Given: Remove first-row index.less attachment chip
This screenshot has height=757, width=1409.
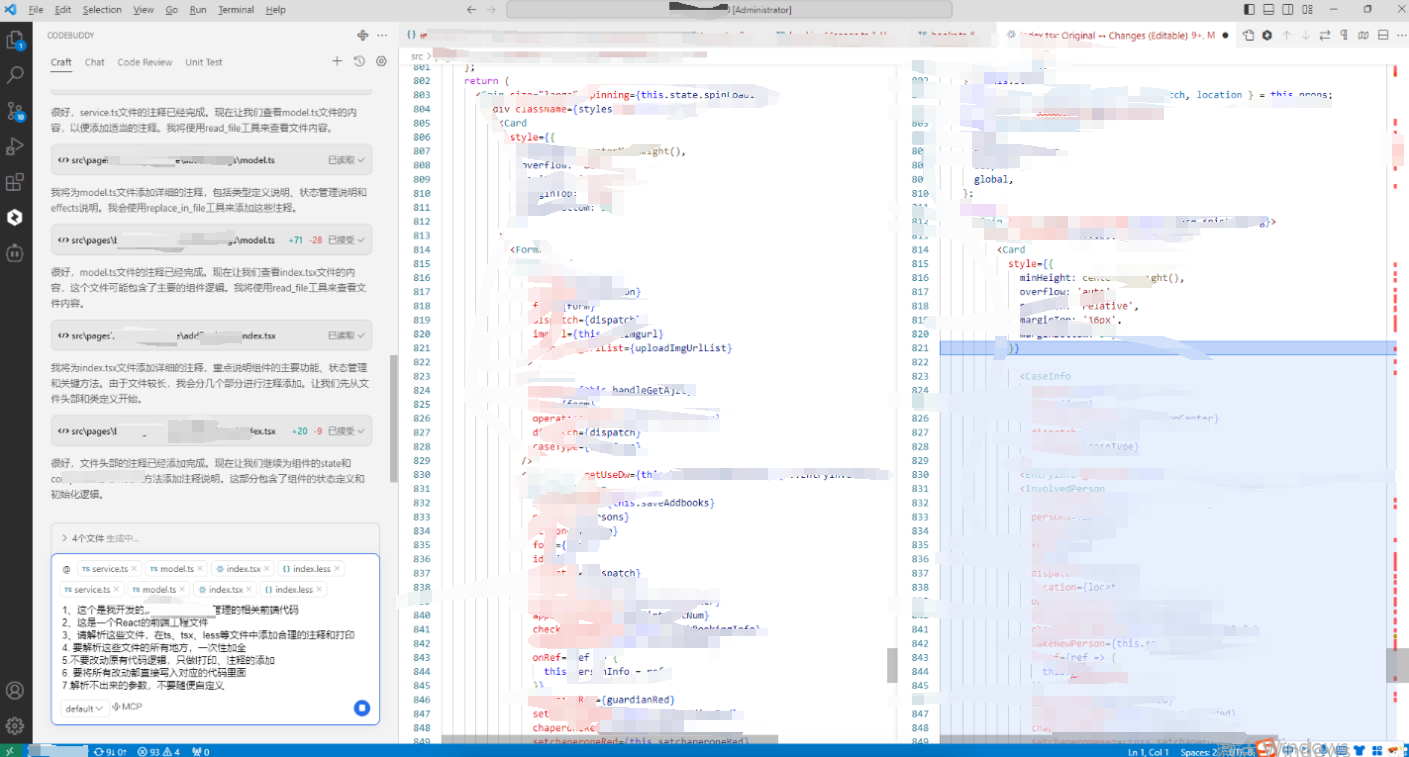Looking at the screenshot, I should (x=338, y=569).
